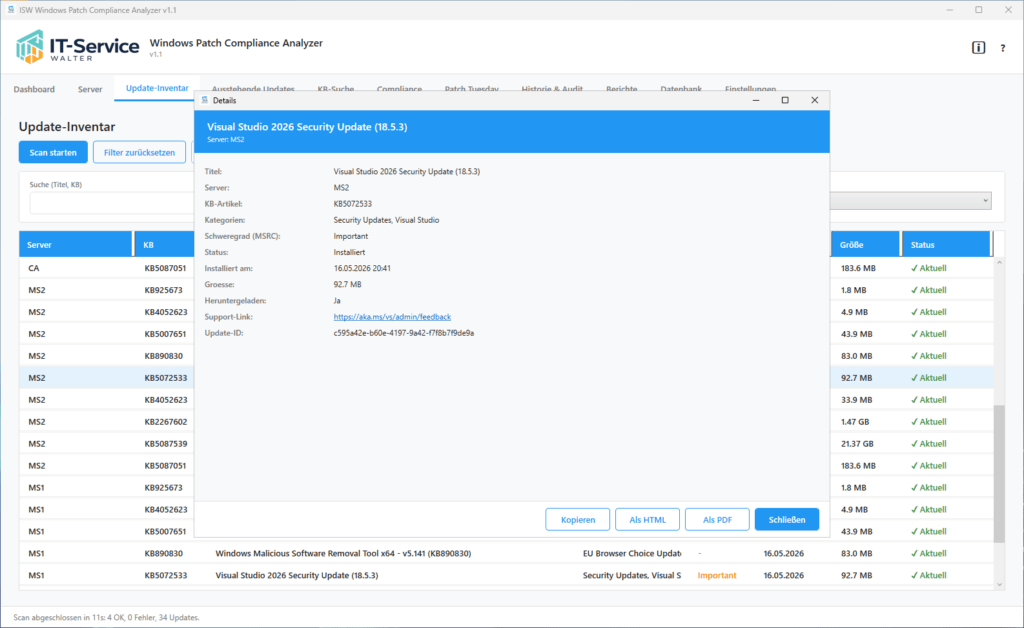
Task: Click the 21.37 GB size cell
Action: tap(857, 443)
